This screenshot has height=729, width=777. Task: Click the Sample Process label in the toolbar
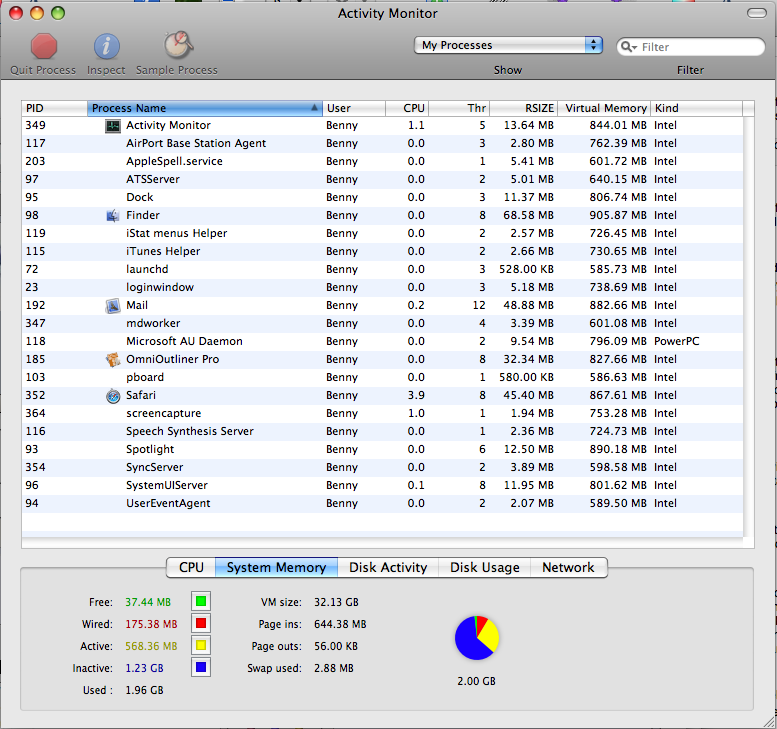(x=177, y=70)
